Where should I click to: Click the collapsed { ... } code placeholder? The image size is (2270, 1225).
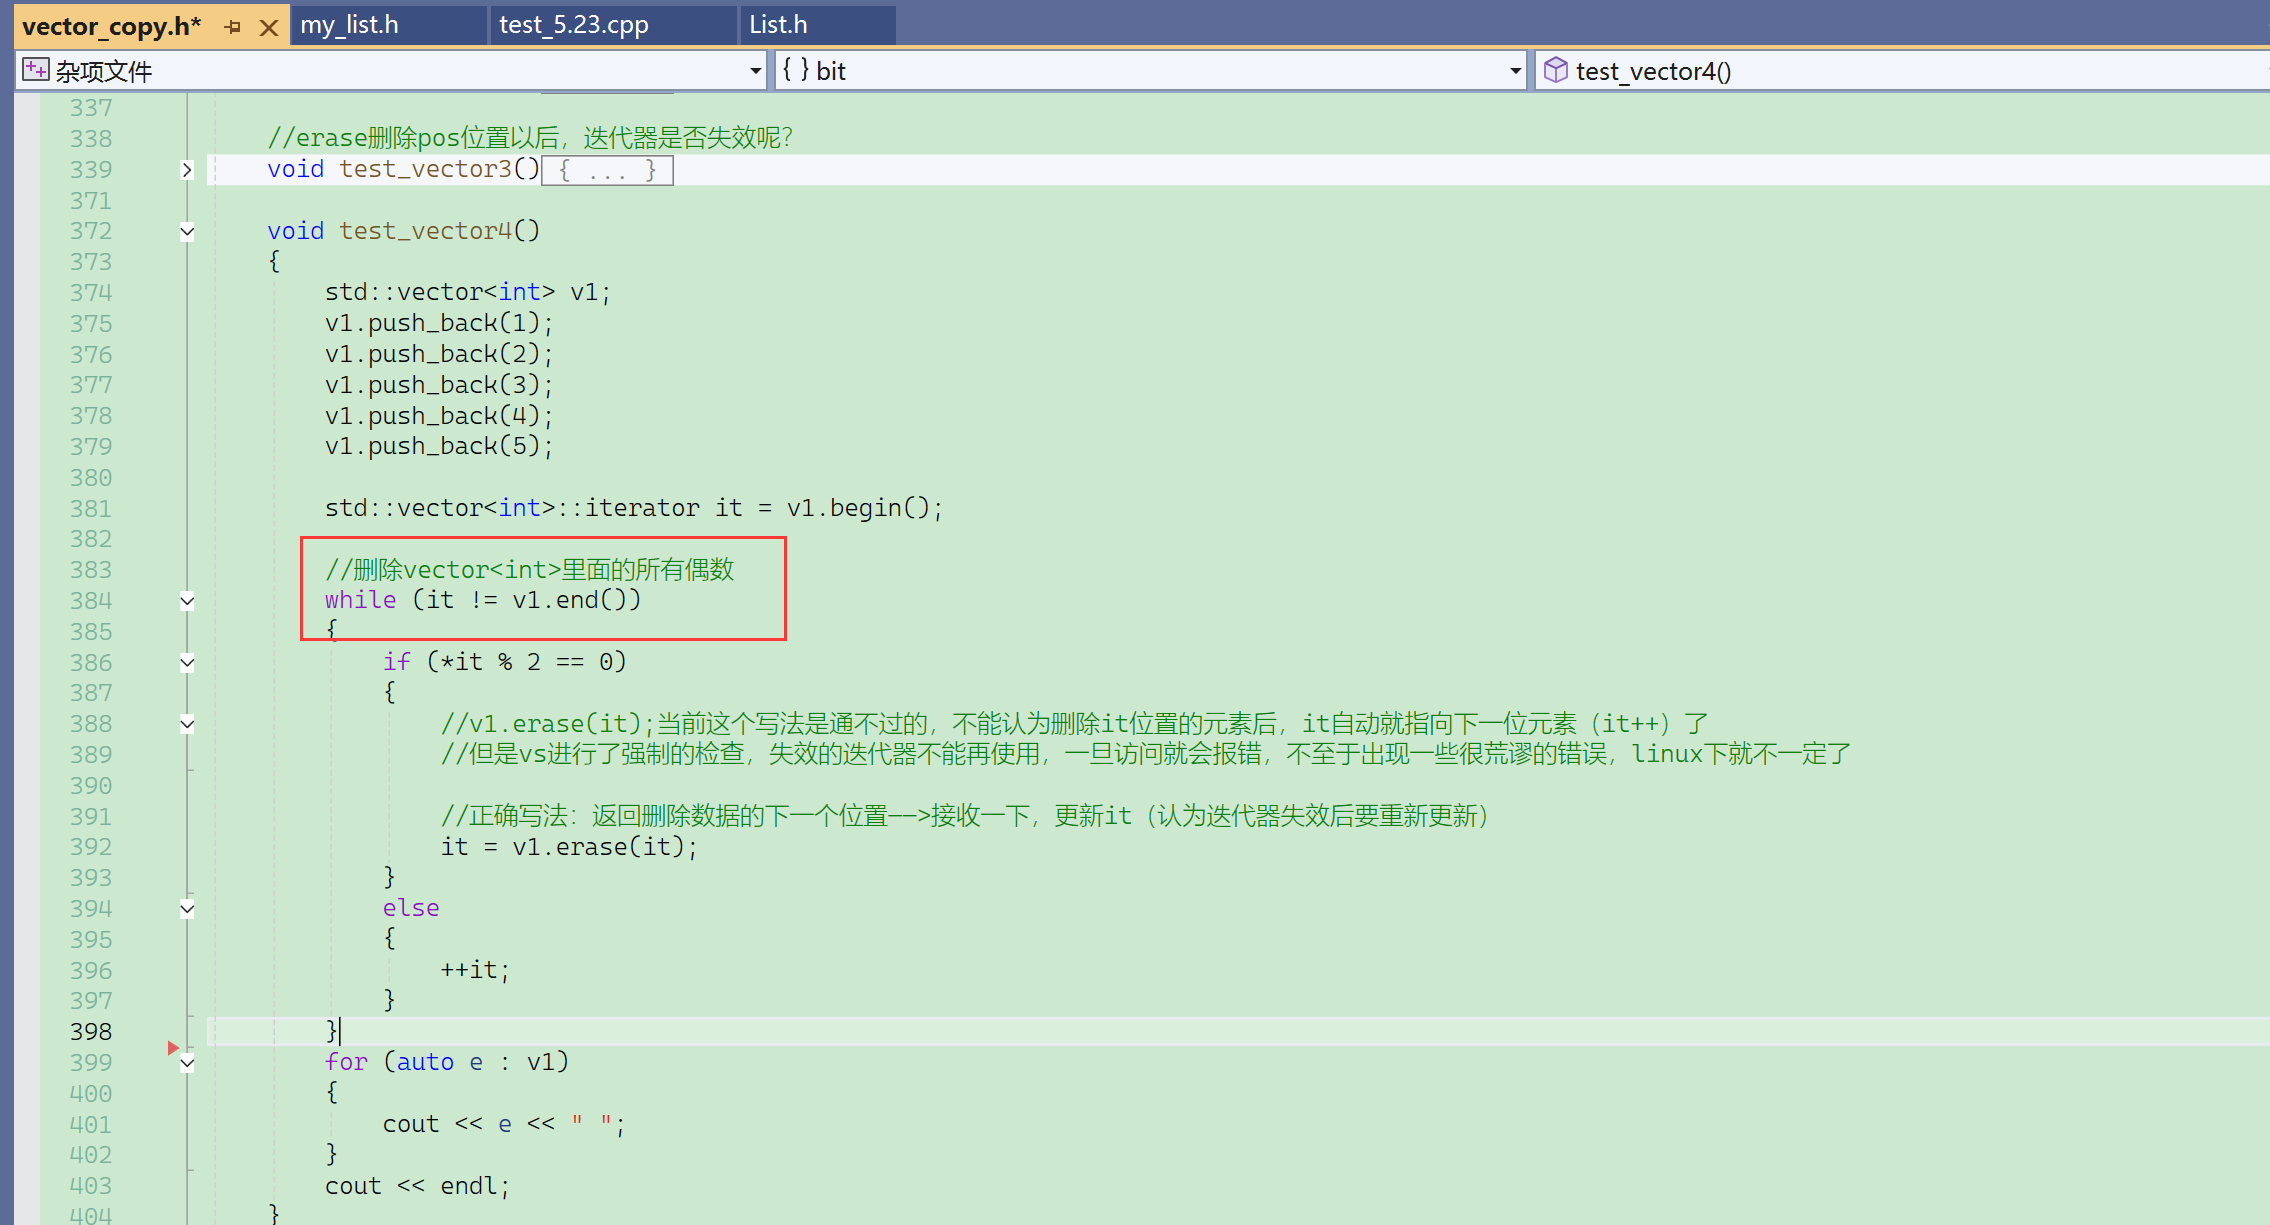coord(607,171)
